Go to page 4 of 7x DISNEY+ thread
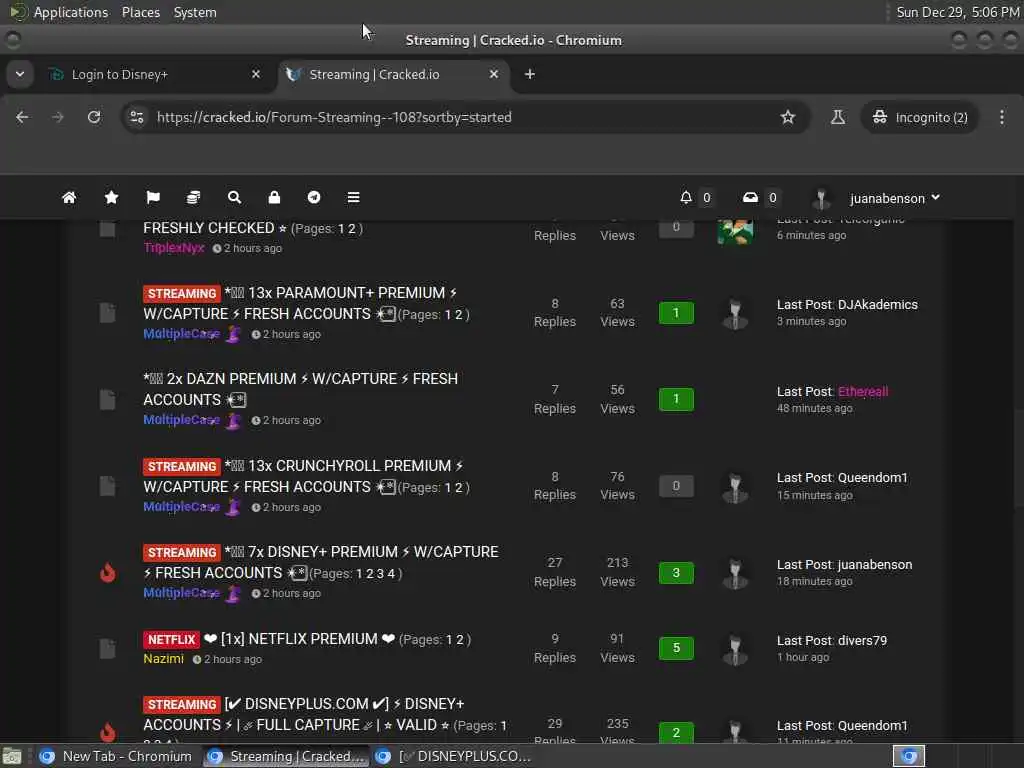 (x=391, y=573)
